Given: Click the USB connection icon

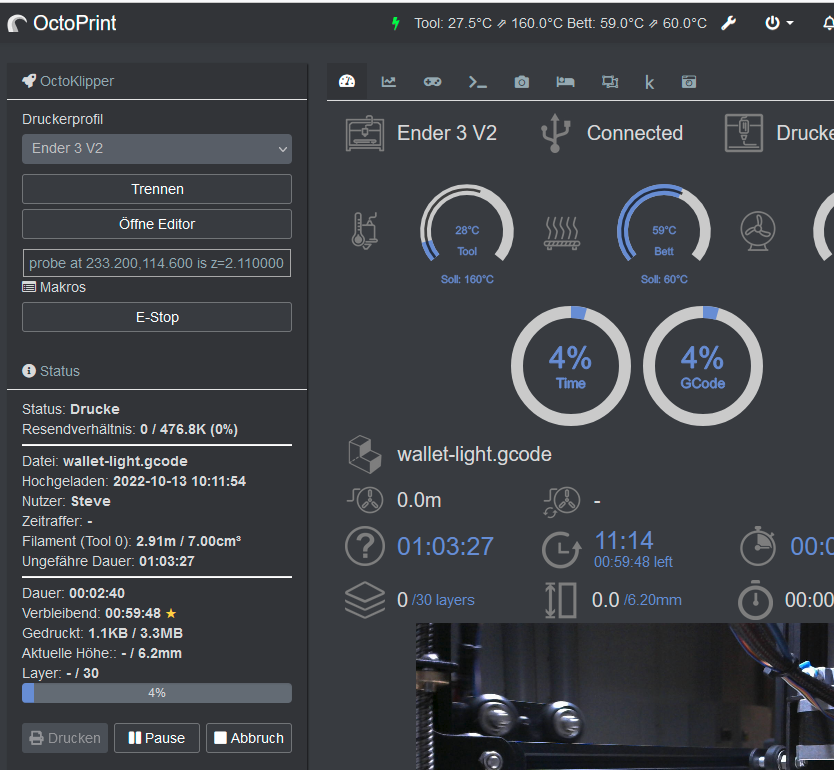Looking at the screenshot, I should click(x=555, y=133).
